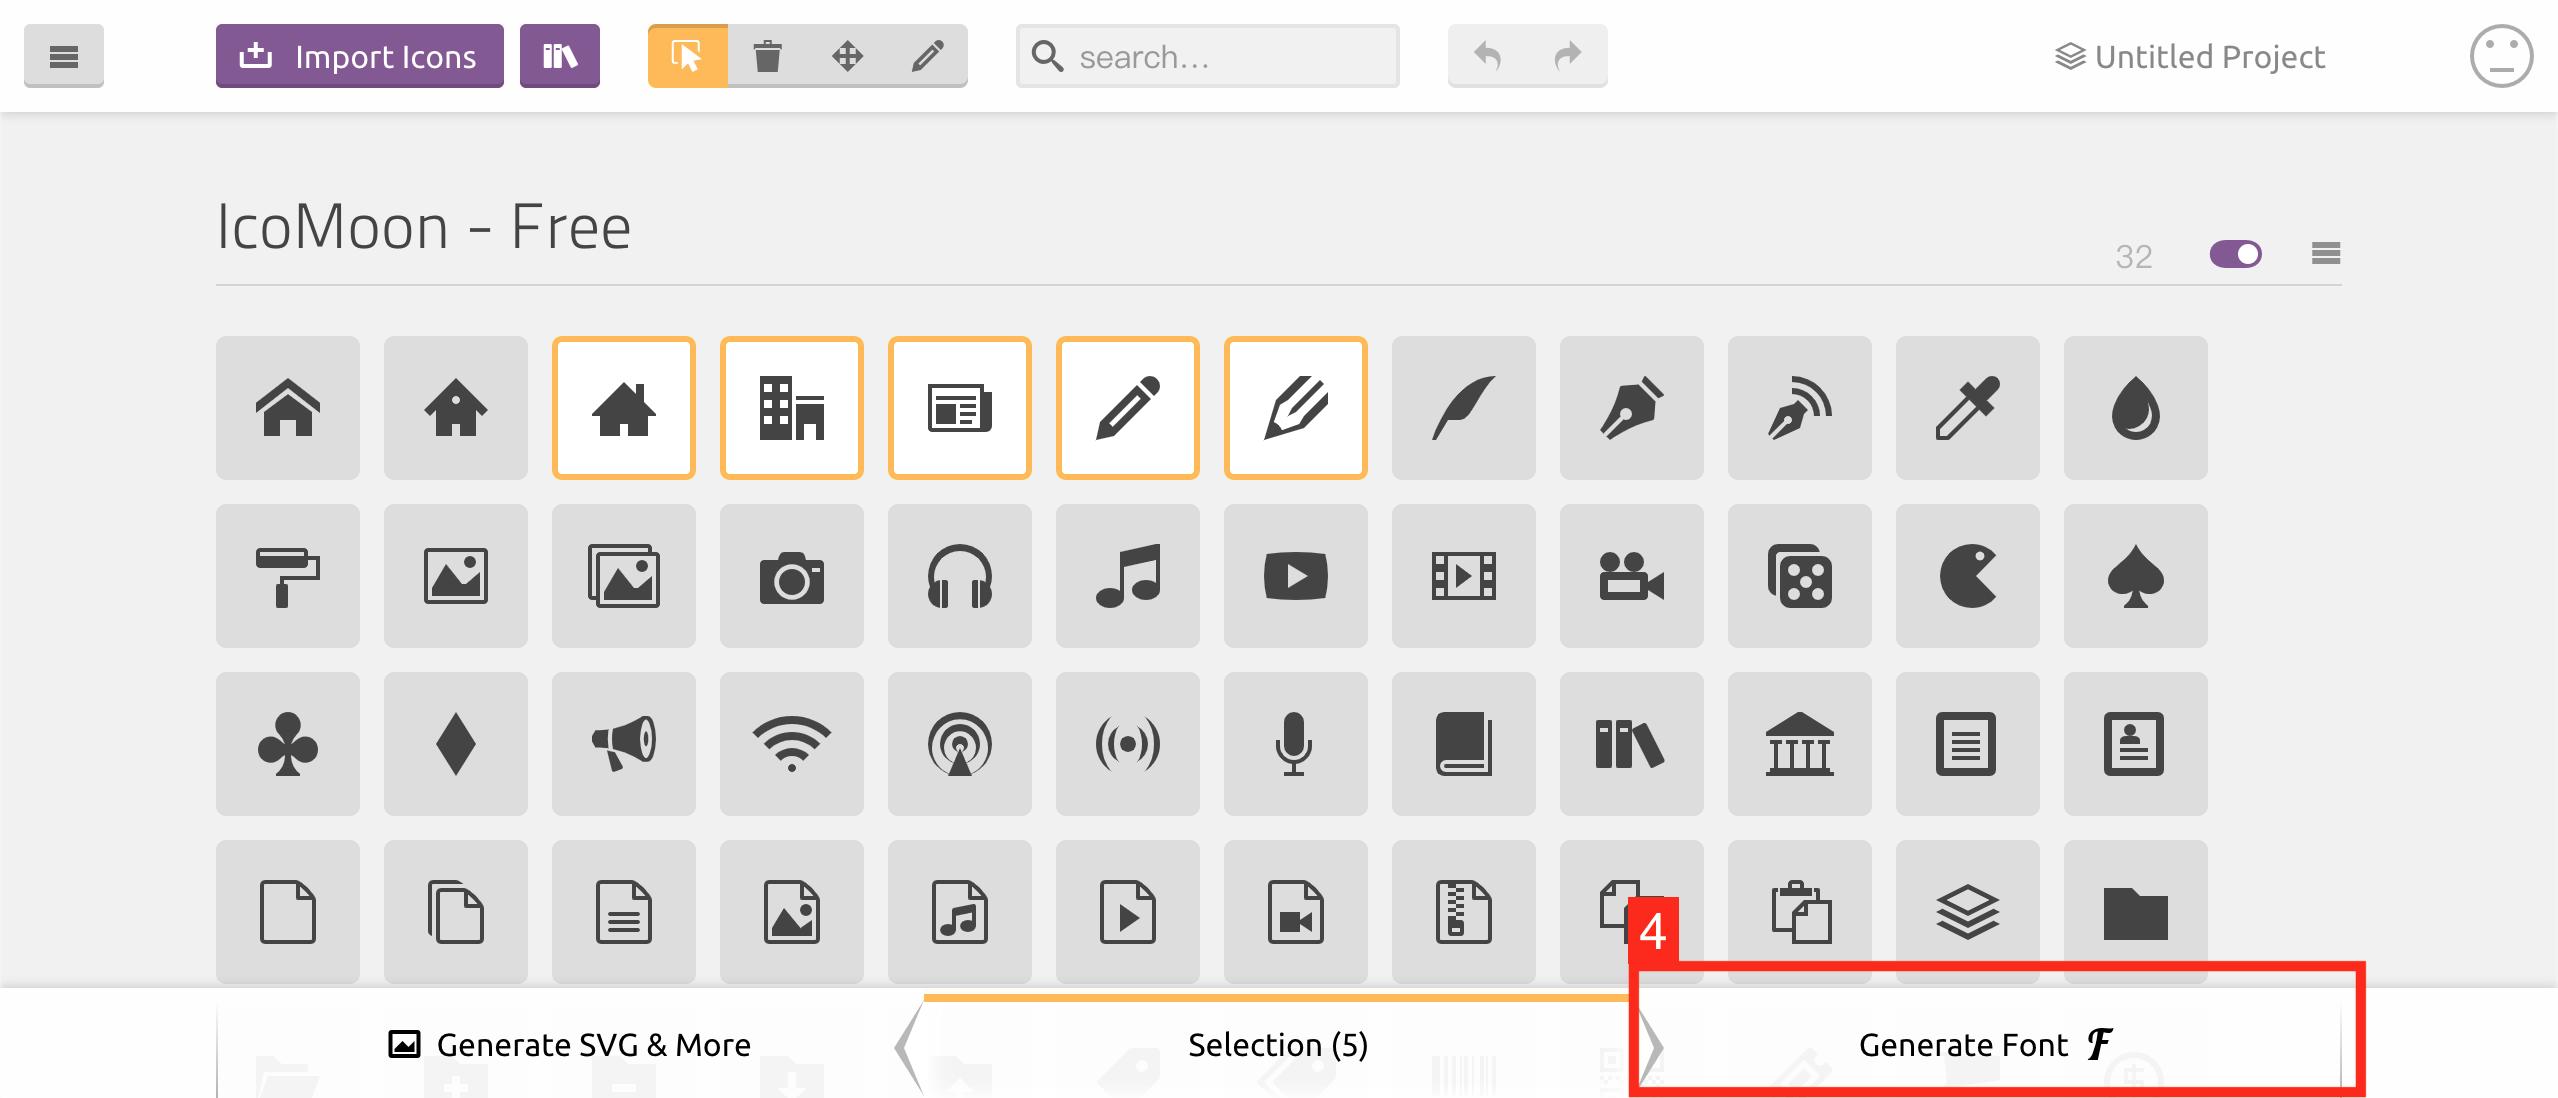Focus the icon search field
Image resolution: width=2558 pixels, height=1098 pixels.
pos(1207,56)
